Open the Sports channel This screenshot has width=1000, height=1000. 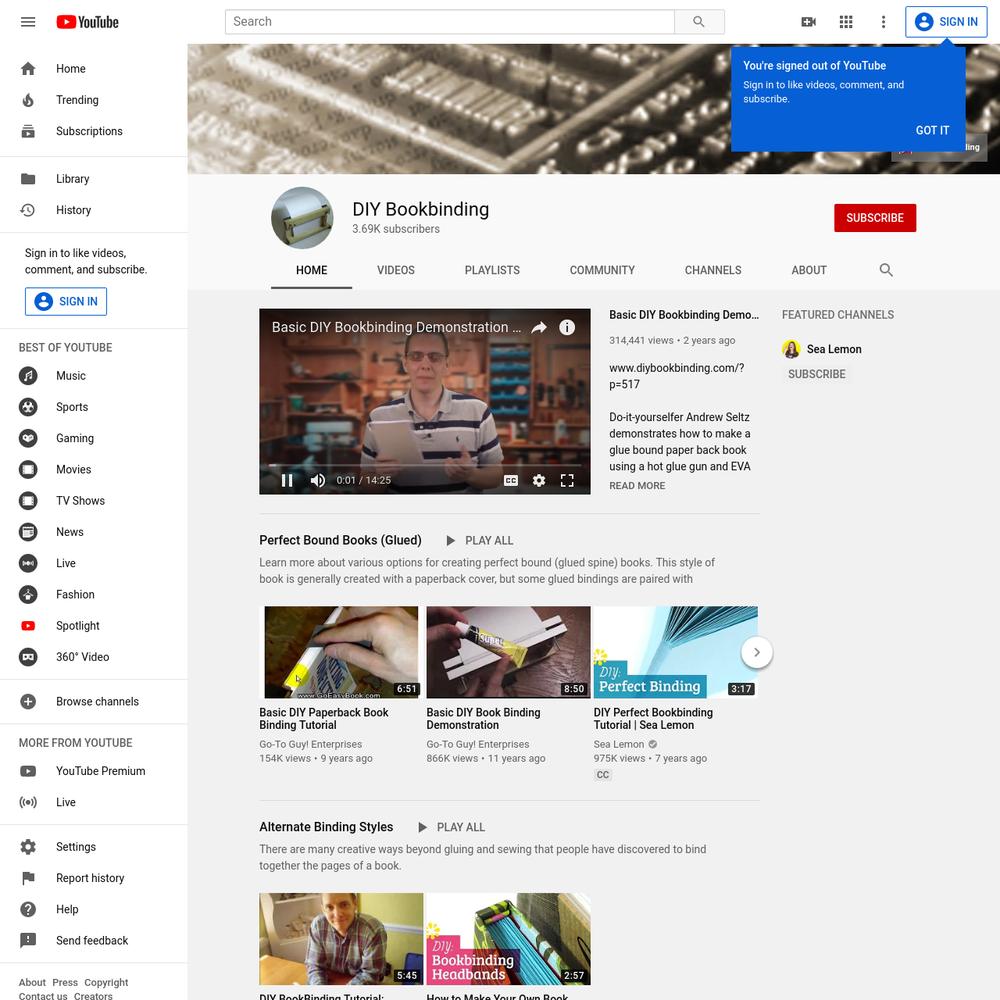[x=94, y=408]
